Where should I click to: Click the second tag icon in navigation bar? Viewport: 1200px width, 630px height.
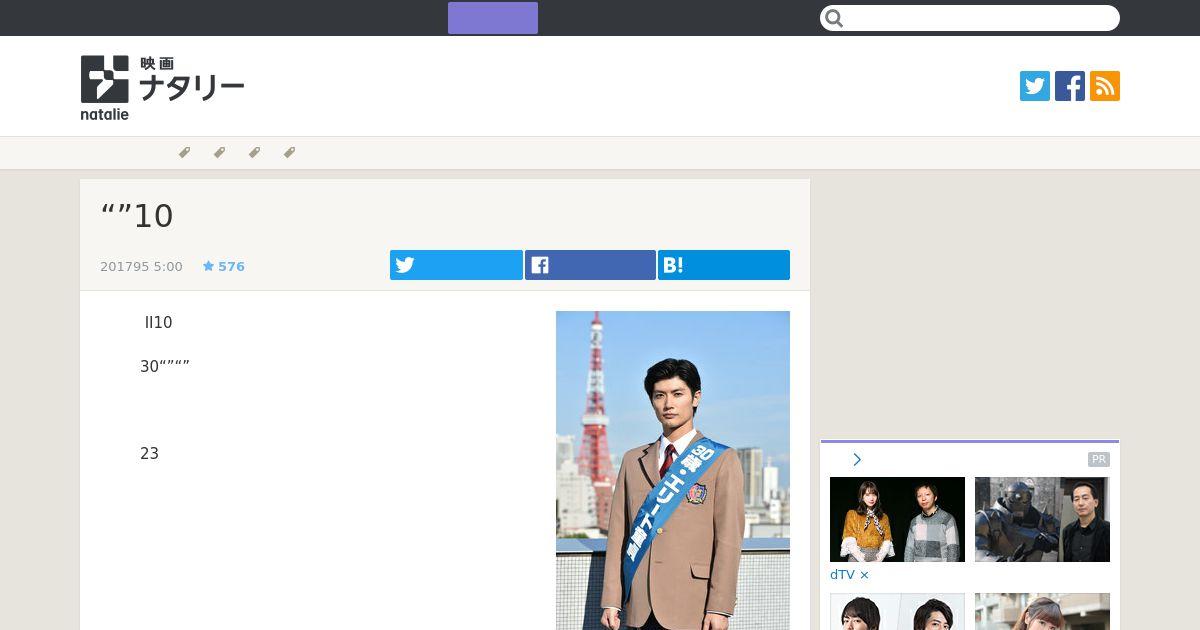click(219, 153)
